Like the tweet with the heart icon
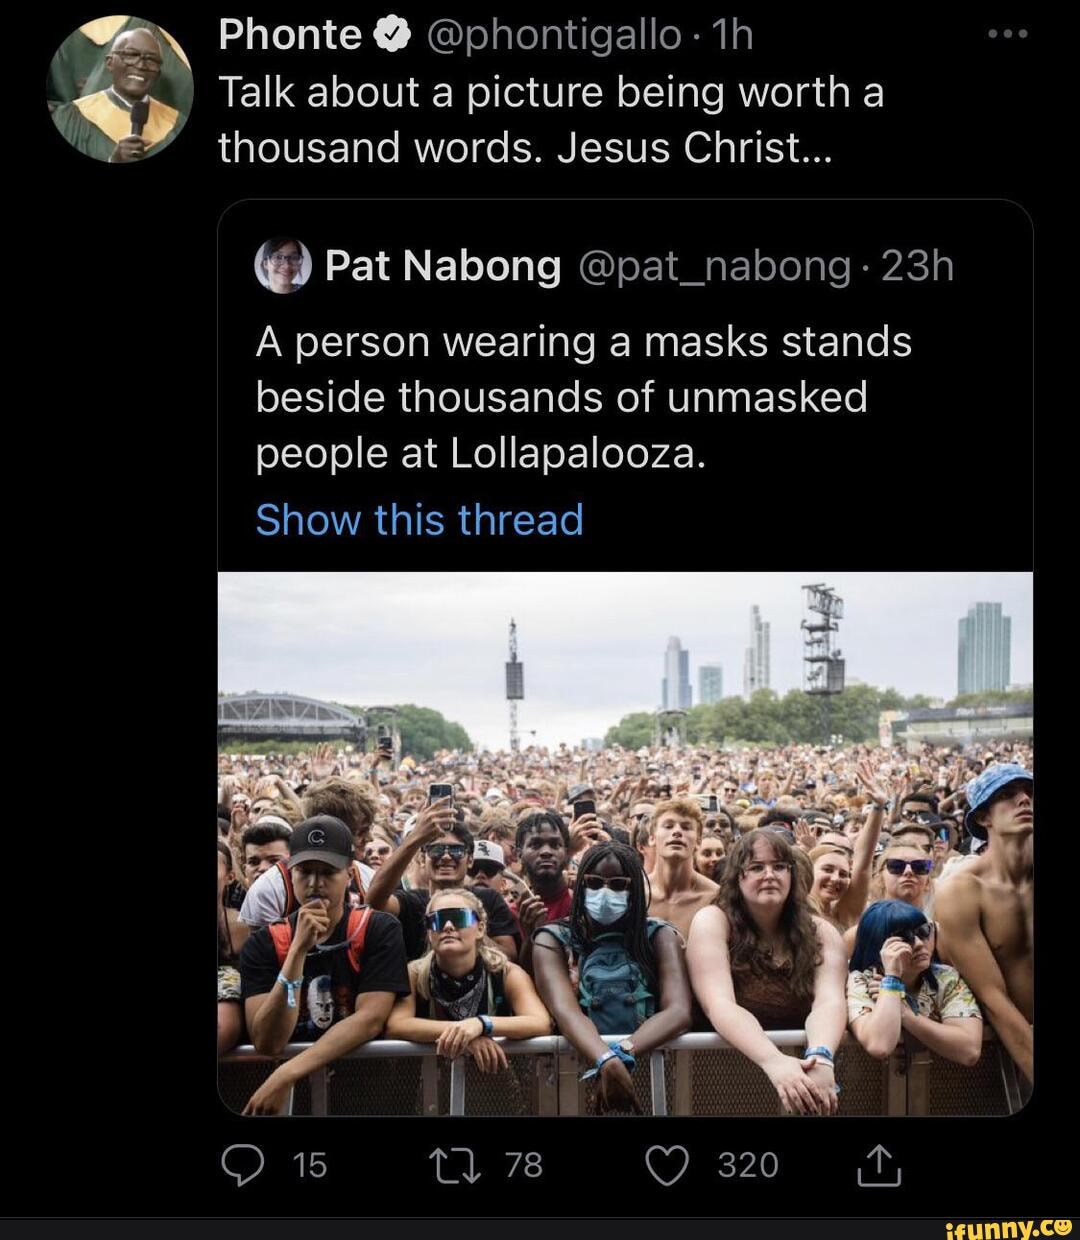 click(669, 1165)
